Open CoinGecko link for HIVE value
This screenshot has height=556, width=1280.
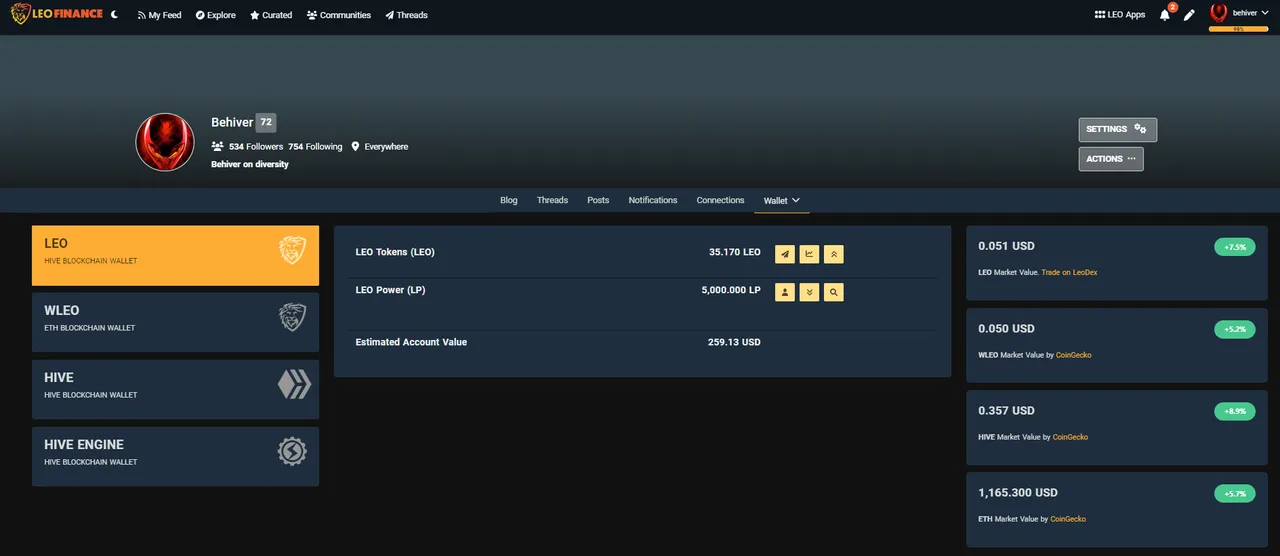[1070, 437]
